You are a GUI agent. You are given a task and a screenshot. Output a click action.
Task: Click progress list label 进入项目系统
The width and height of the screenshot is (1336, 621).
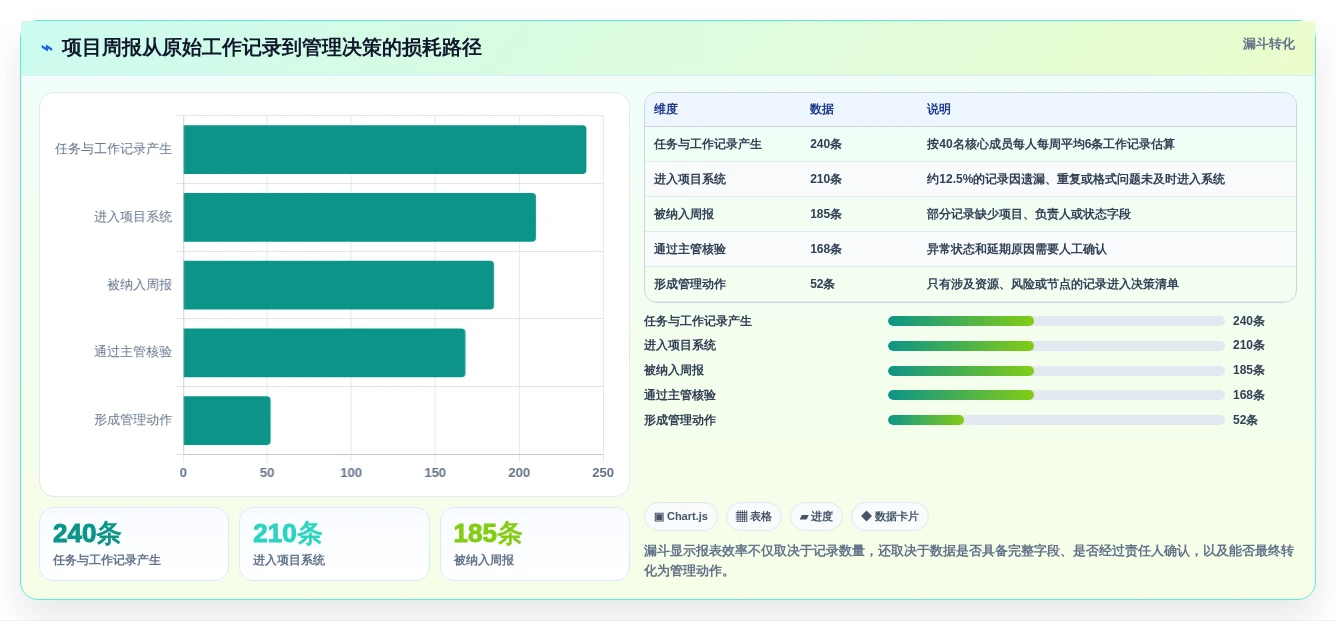pyautogui.click(x=680, y=345)
